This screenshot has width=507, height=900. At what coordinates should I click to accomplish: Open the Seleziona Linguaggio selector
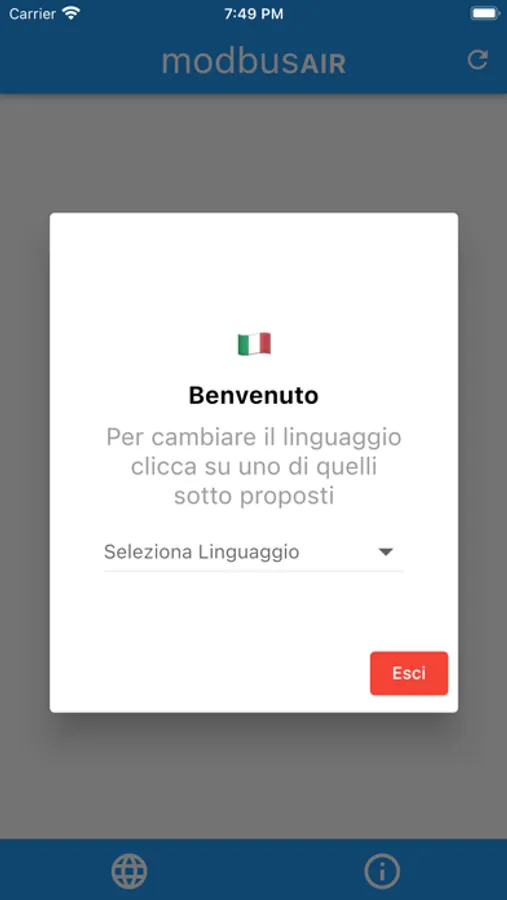pos(254,552)
